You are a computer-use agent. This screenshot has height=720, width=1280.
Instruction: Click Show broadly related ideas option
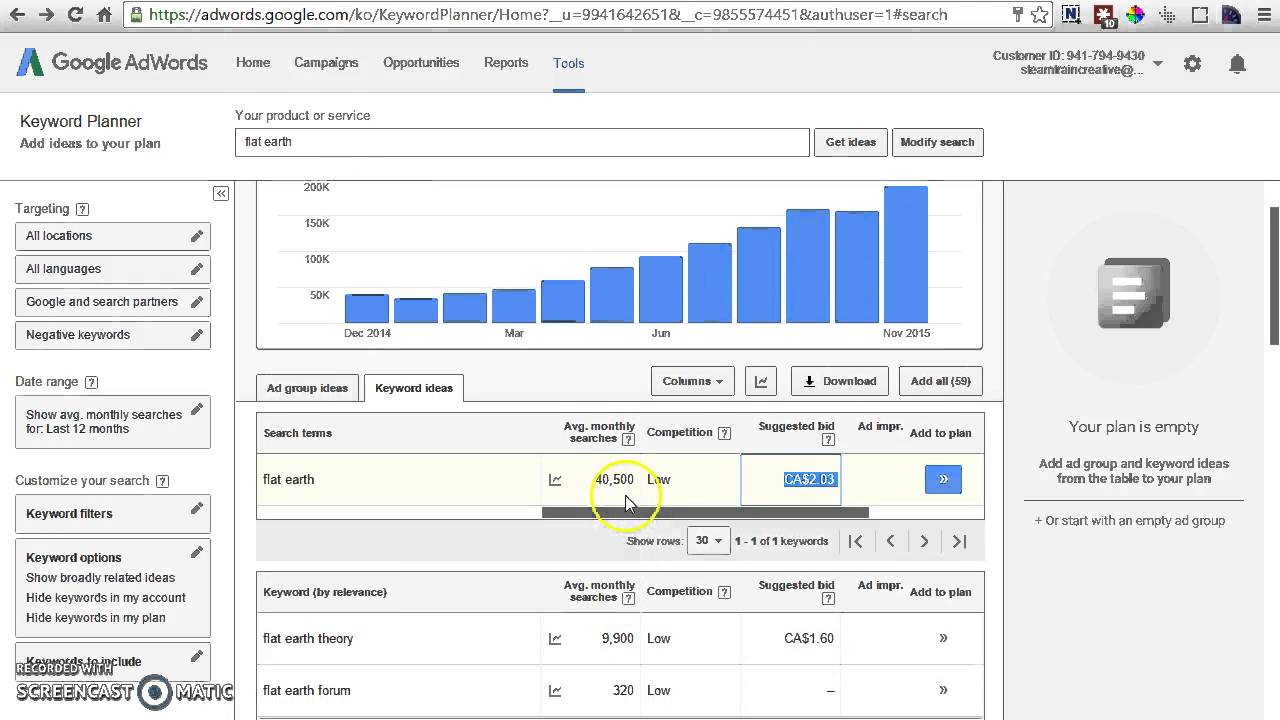100,578
